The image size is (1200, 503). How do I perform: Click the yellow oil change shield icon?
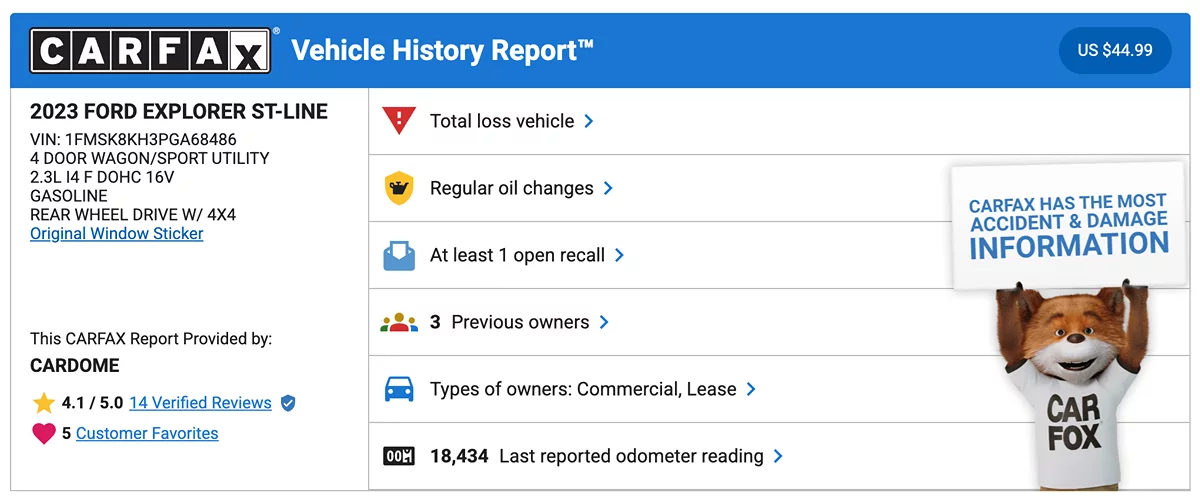[399, 188]
